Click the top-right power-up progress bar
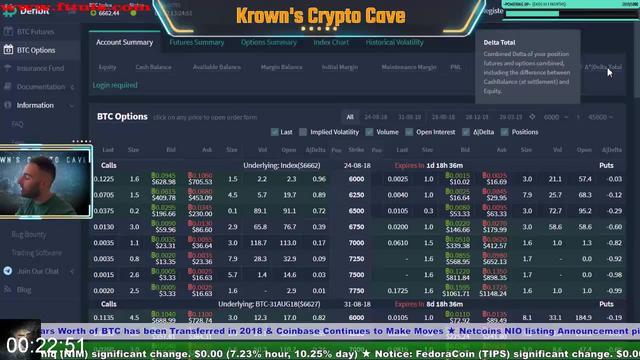This screenshot has width=640, height=360. point(571,13)
